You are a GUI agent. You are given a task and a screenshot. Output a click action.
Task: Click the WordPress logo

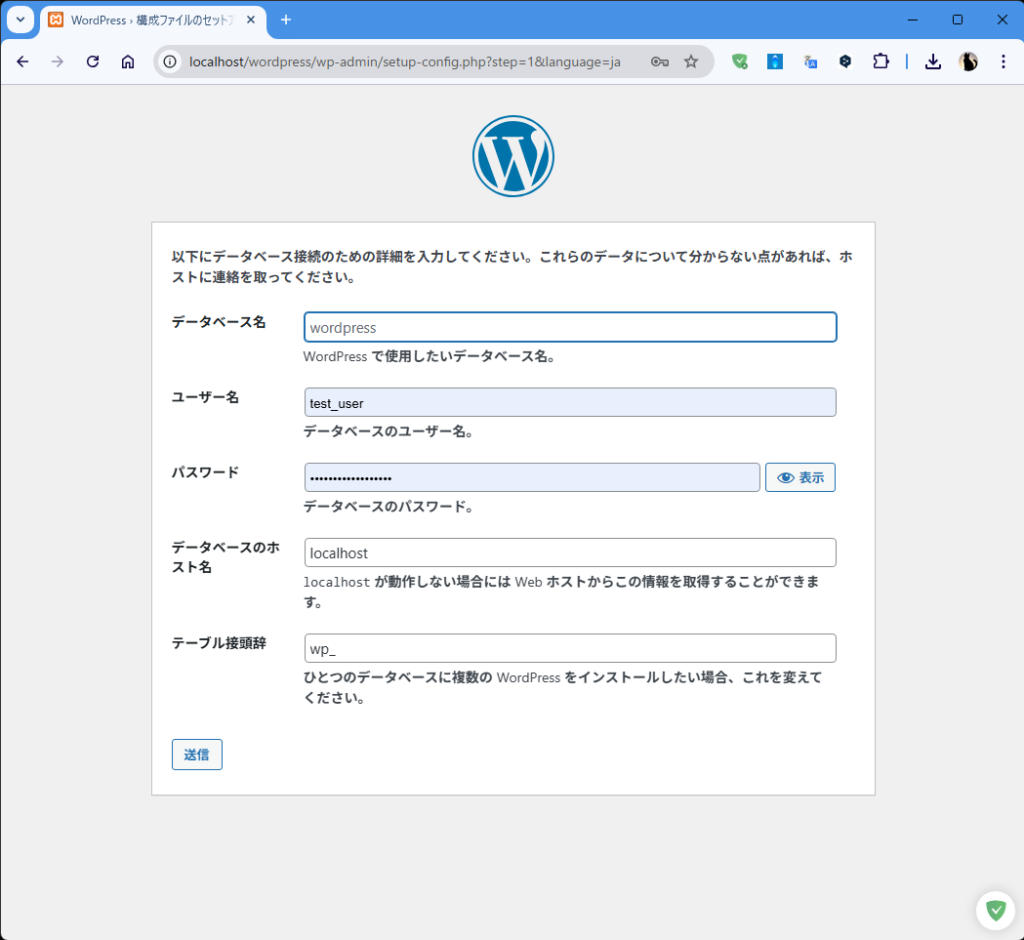click(x=513, y=156)
